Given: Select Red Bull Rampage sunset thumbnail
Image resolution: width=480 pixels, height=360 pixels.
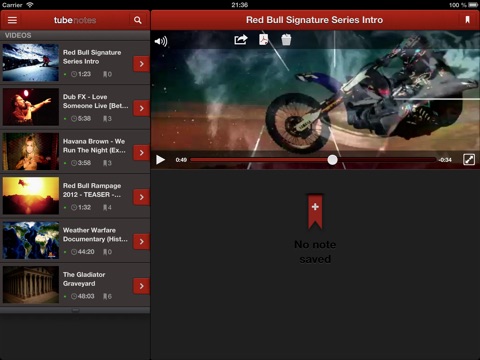Looking at the screenshot, I should coord(31,196).
